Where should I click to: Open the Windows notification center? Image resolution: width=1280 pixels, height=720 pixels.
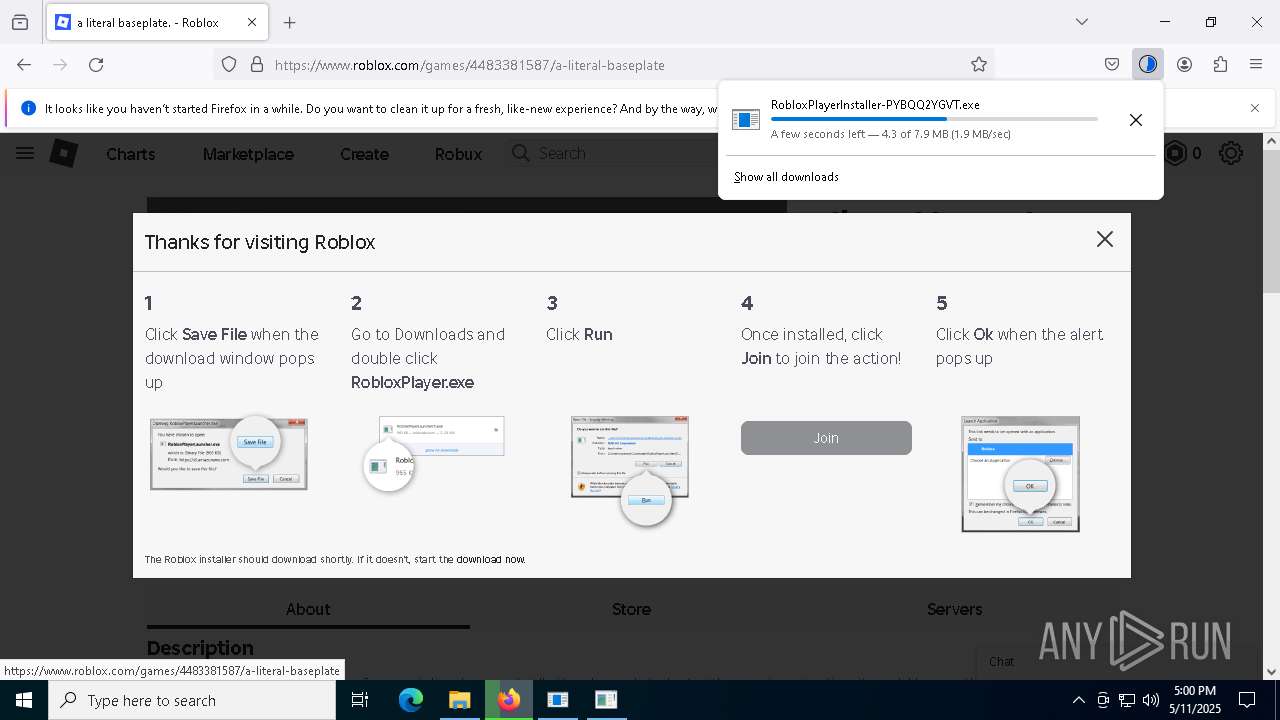pyautogui.click(x=1247, y=700)
